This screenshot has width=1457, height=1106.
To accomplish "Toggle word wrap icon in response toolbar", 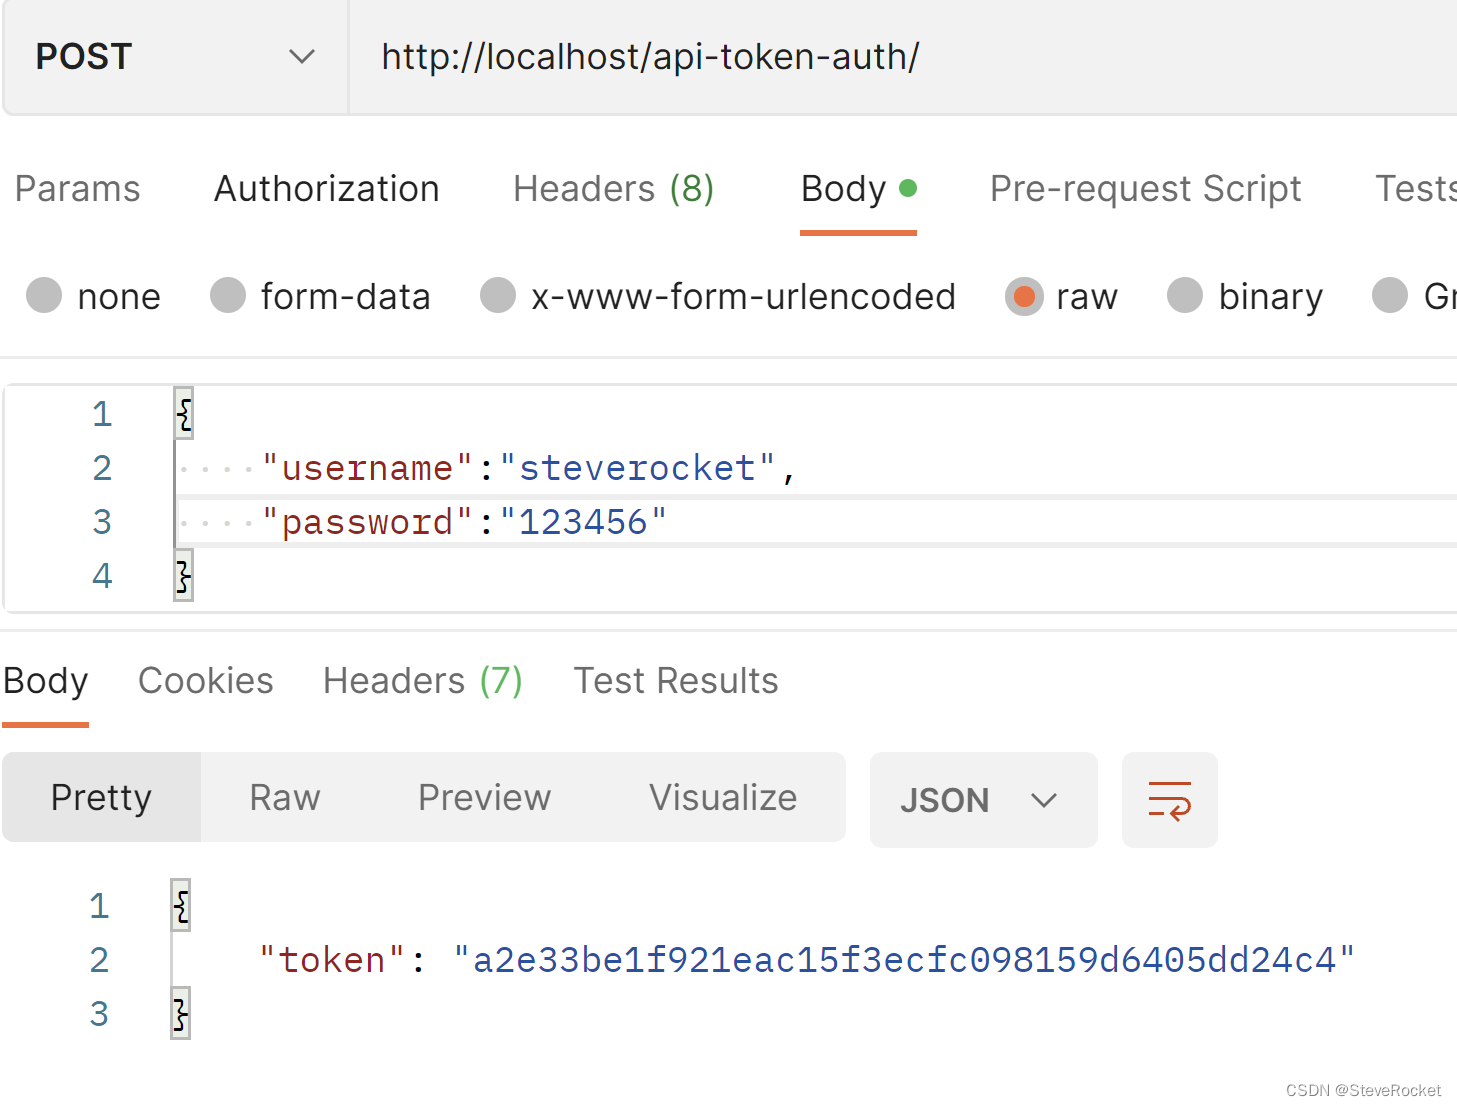I will click(x=1169, y=800).
